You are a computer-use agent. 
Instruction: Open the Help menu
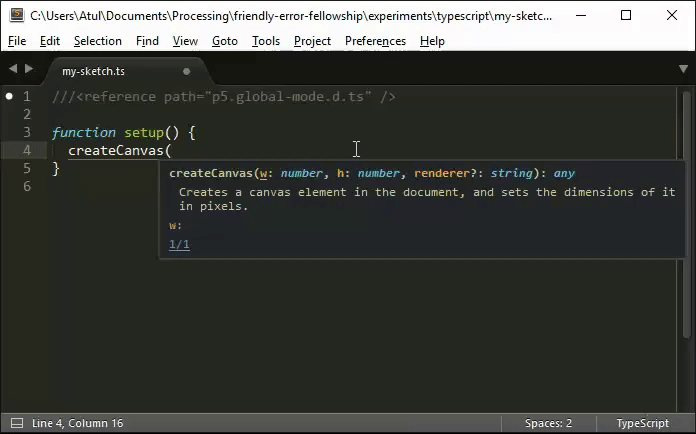click(x=432, y=41)
